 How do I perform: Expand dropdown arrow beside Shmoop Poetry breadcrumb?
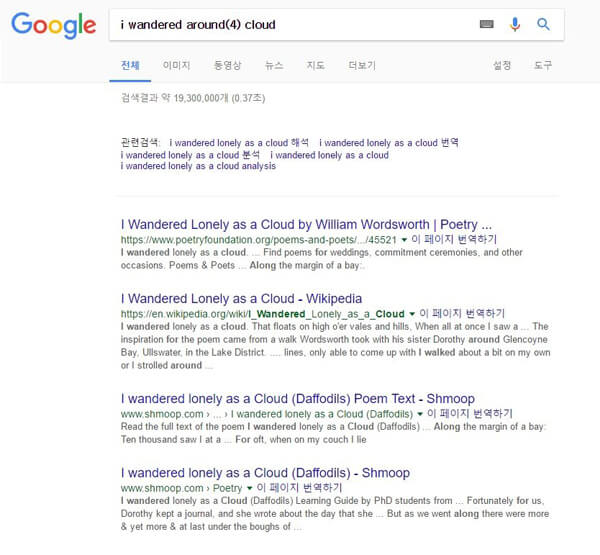pyautogui.click(x=249, y=488)
